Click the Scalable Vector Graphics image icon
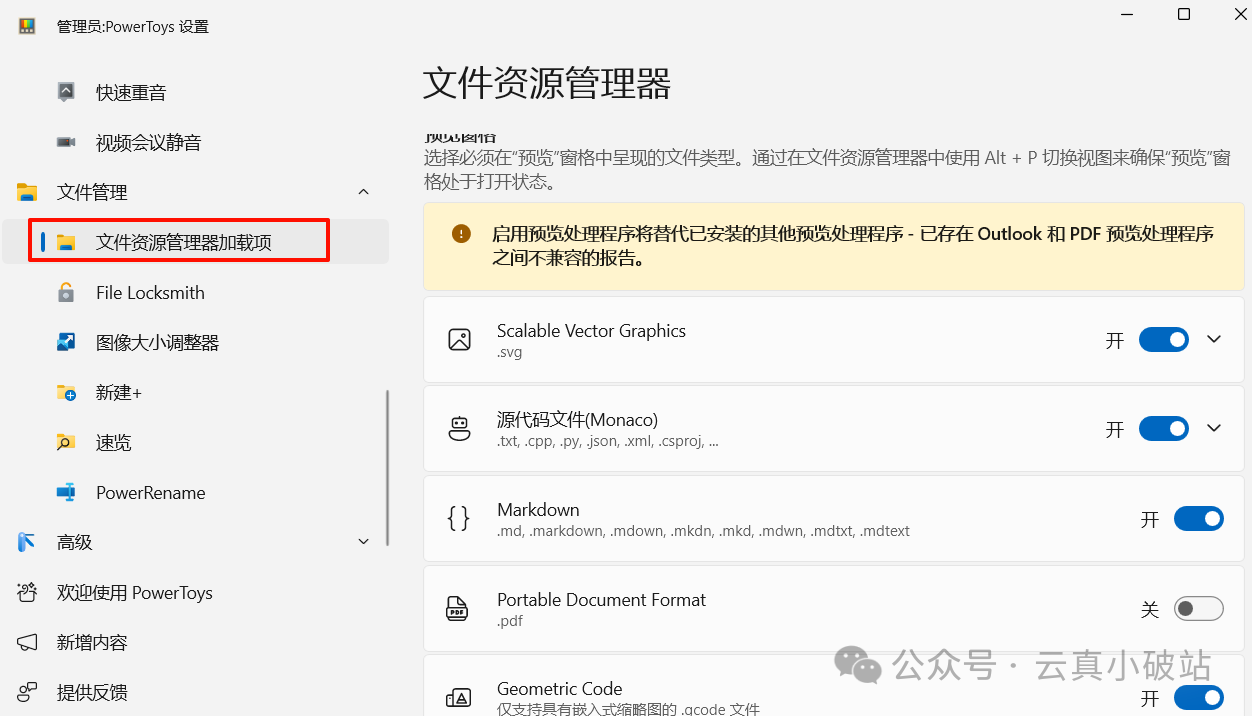 (459, 339)
